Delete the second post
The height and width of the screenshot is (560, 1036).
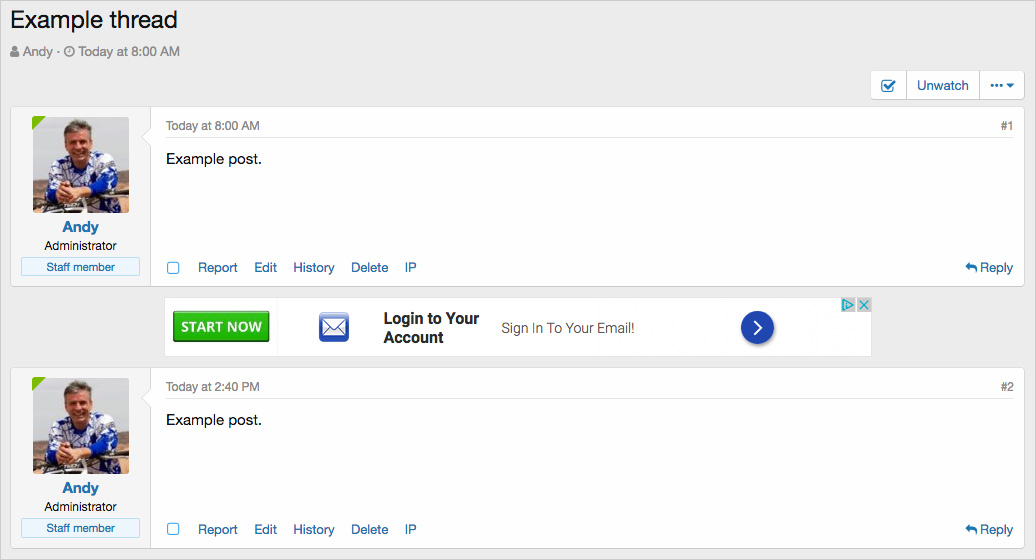click(x=369, y=530)
